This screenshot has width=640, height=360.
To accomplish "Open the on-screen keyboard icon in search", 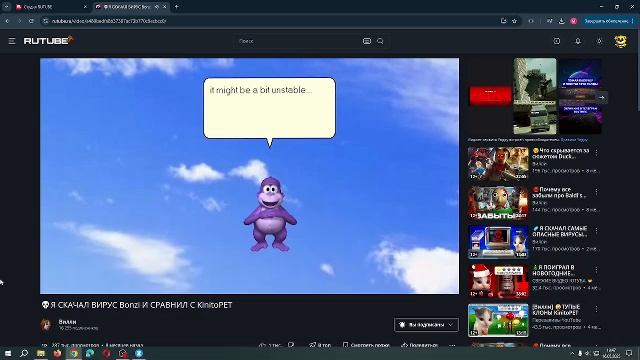I will pos(367,41).
